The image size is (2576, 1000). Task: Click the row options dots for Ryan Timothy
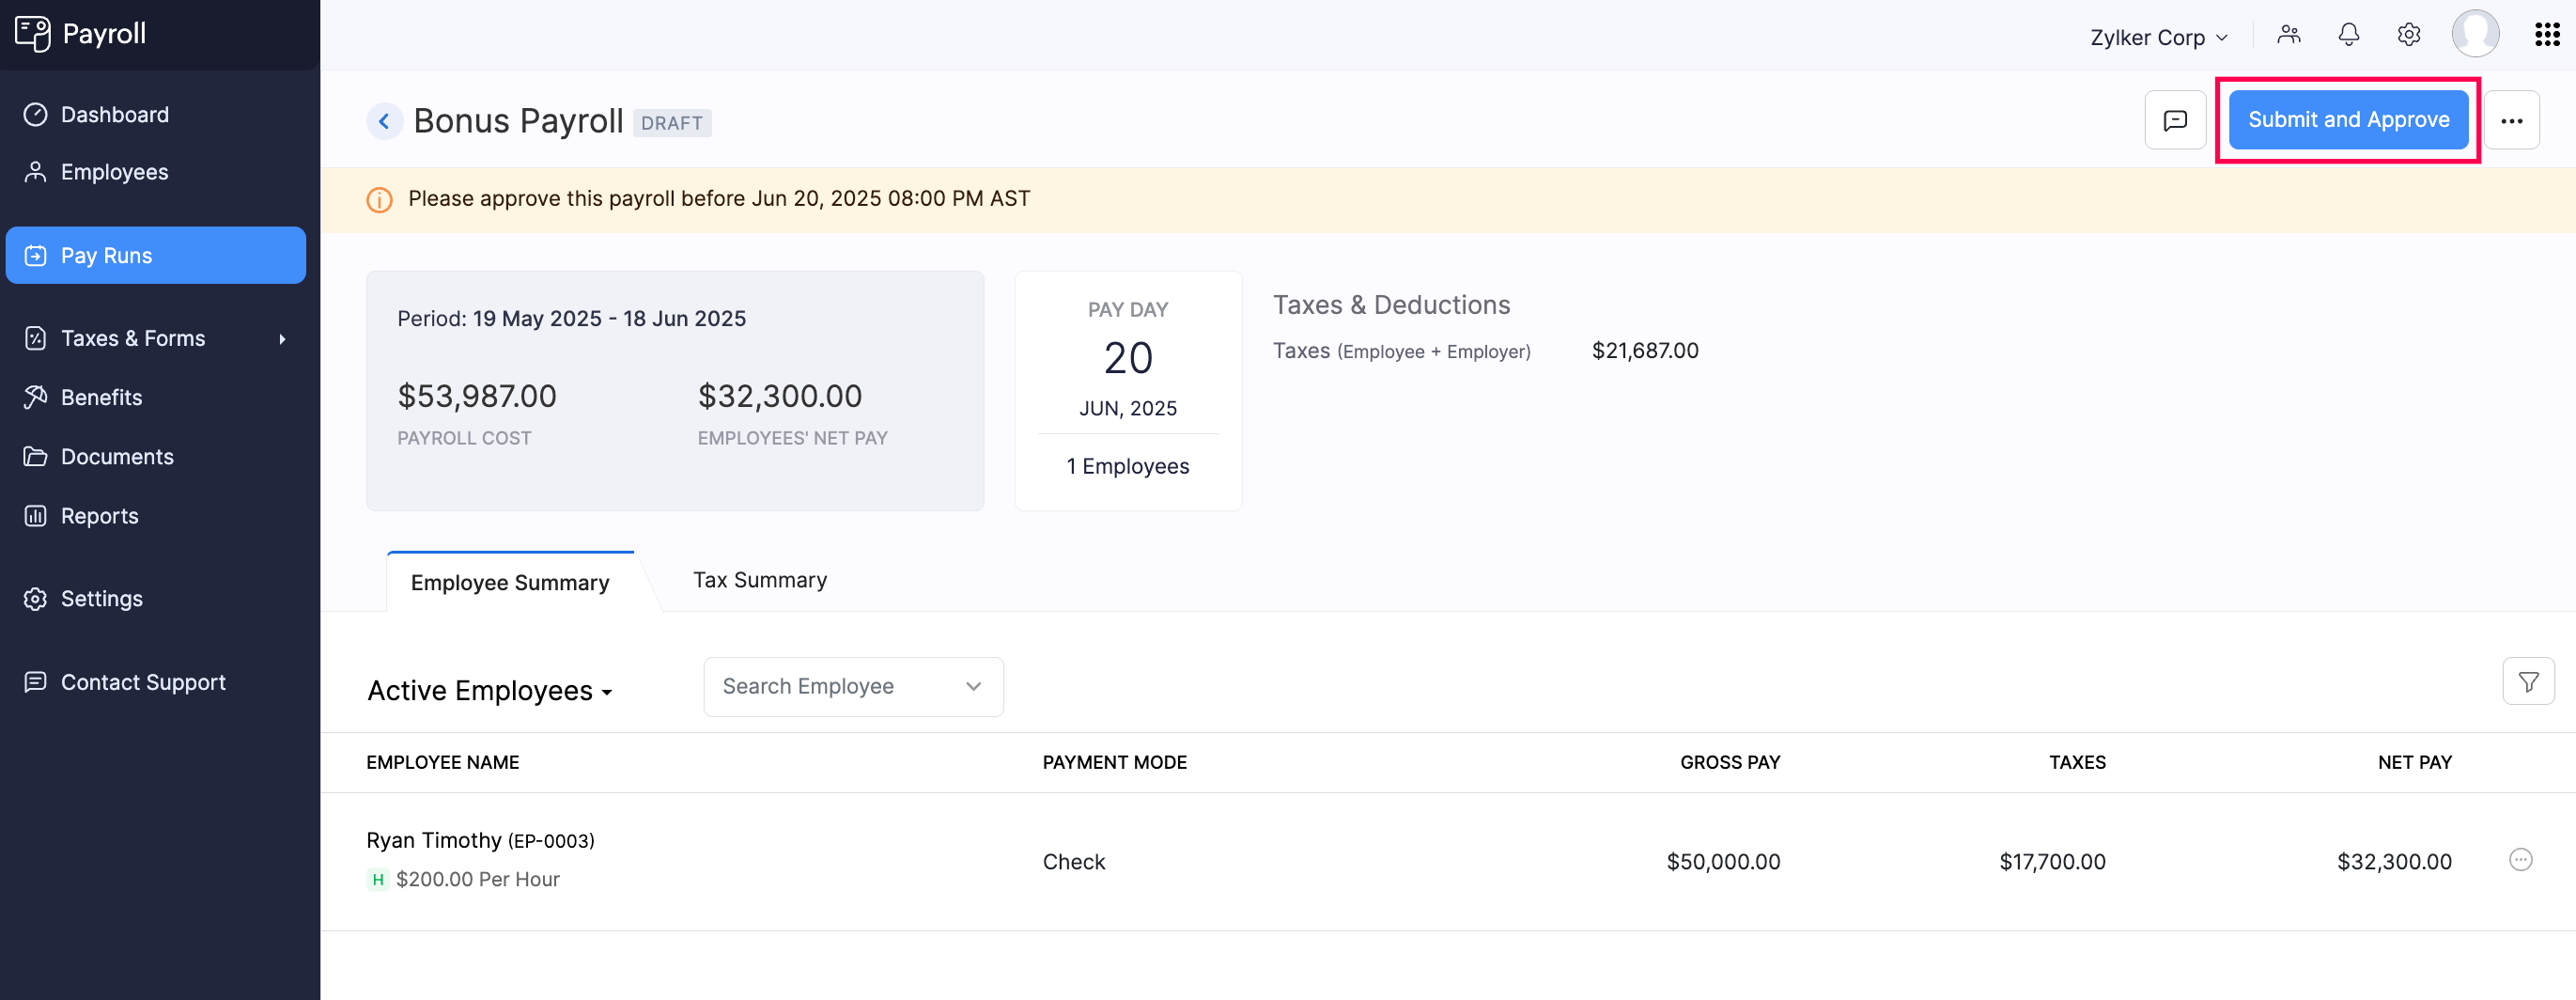[2522, 860]
